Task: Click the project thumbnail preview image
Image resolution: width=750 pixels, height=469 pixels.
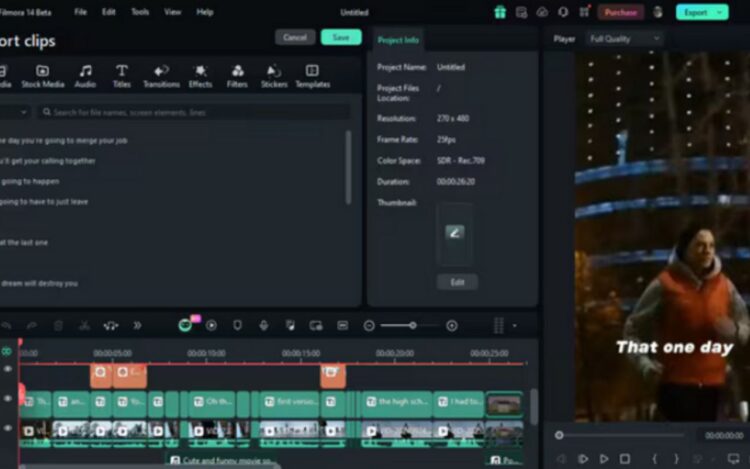Action: [x=454, y=233]
